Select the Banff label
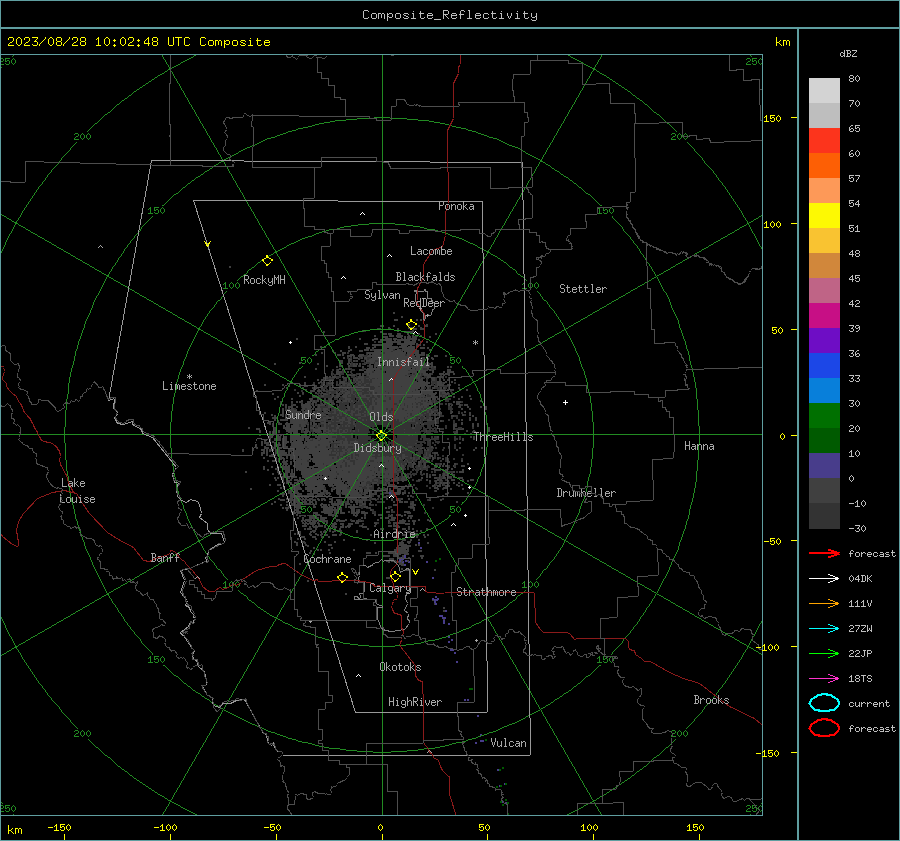900x841 pixels. [x=165, y=557]
